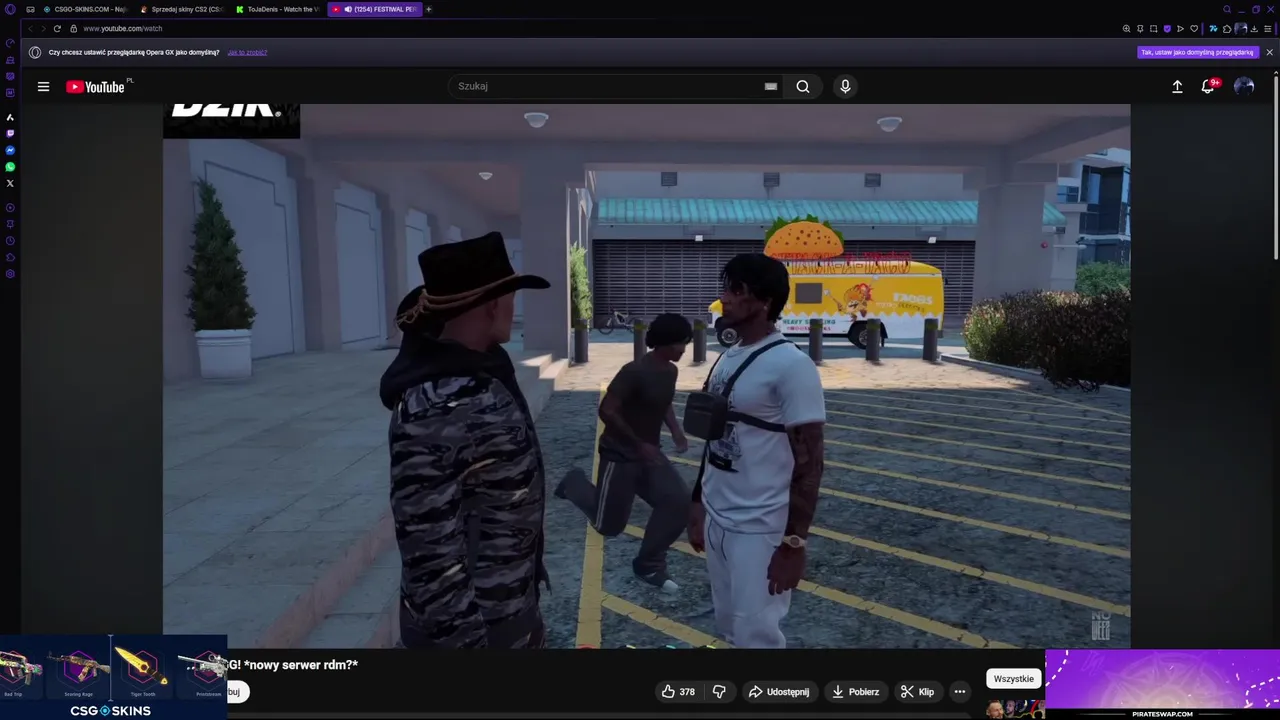The image size is (1280, 720).
Task: Open the YouTube account avatar menu
Action: tap(1244, 87)
